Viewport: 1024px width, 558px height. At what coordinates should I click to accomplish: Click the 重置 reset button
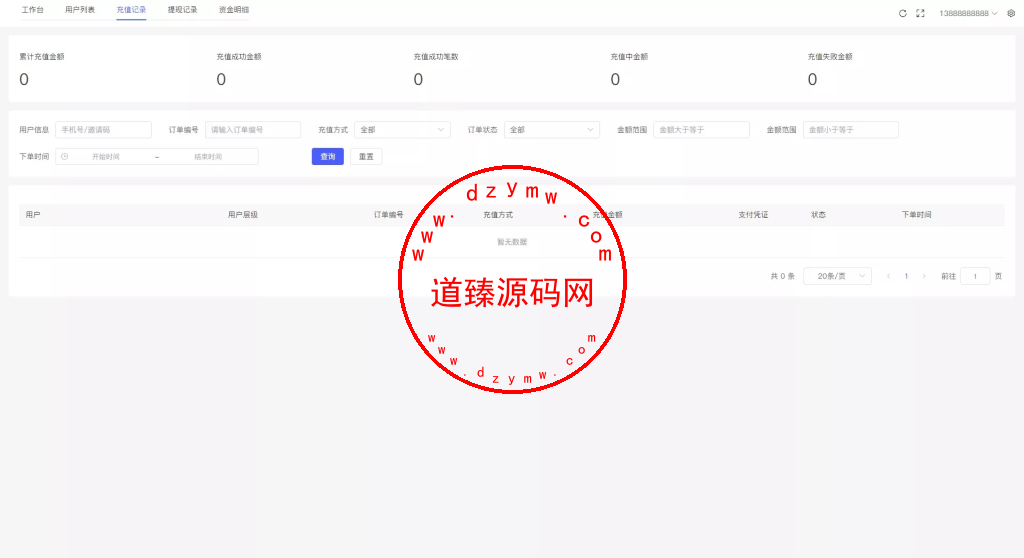[366, 157]
